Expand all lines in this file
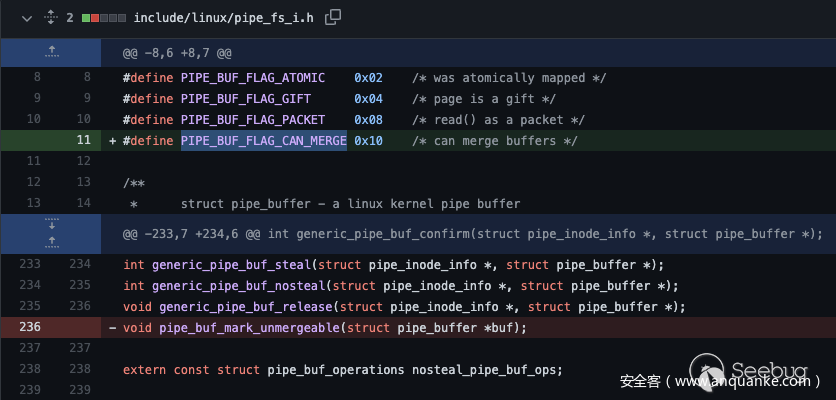This screenshot has height=400, width=836. (x=48, y=17)
